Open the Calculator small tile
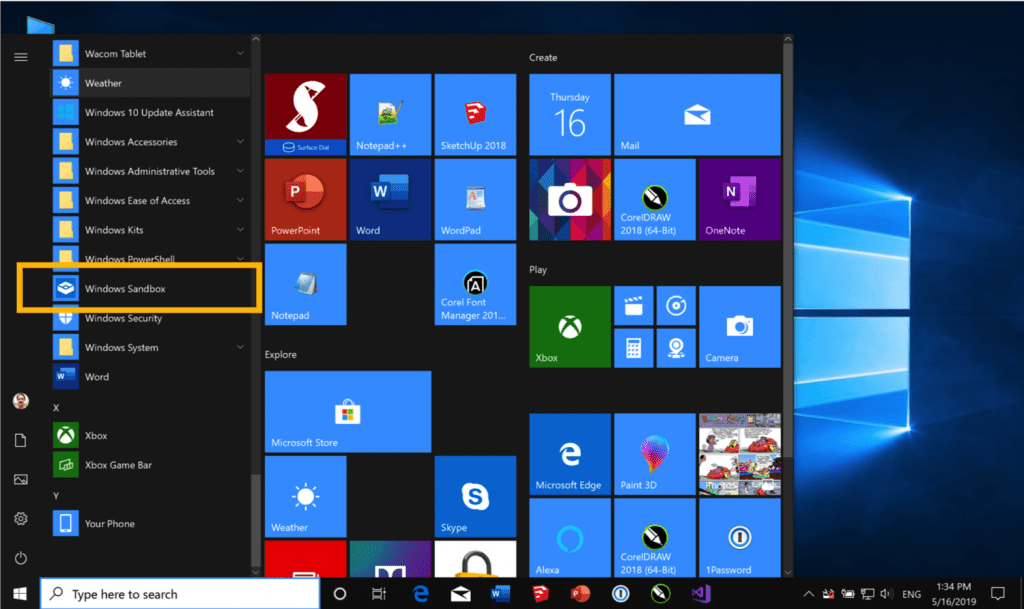The image size is (1024, 609). click(633, 348)
